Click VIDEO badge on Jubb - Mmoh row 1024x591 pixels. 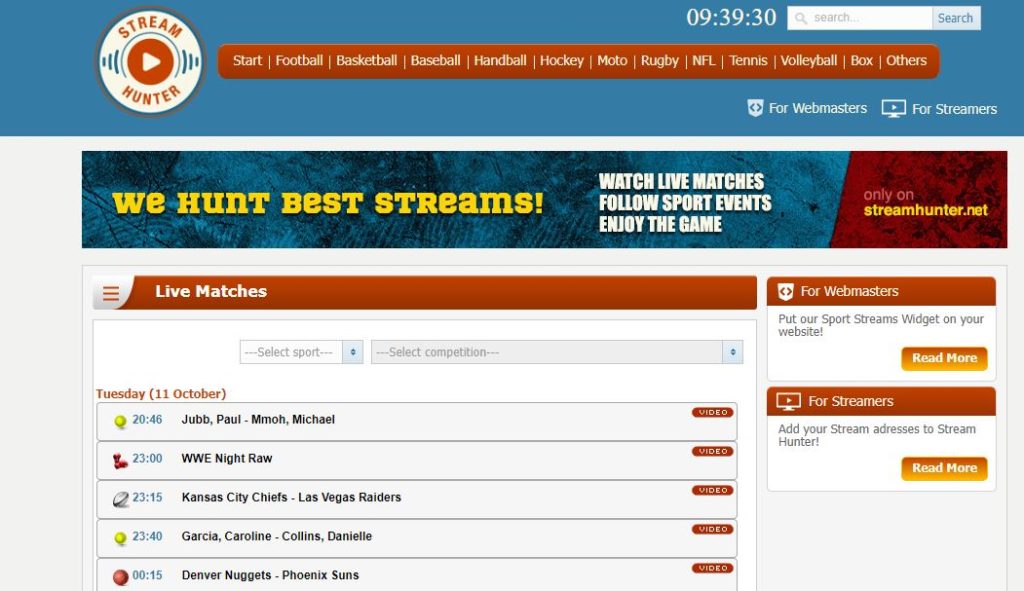point(712,412)
